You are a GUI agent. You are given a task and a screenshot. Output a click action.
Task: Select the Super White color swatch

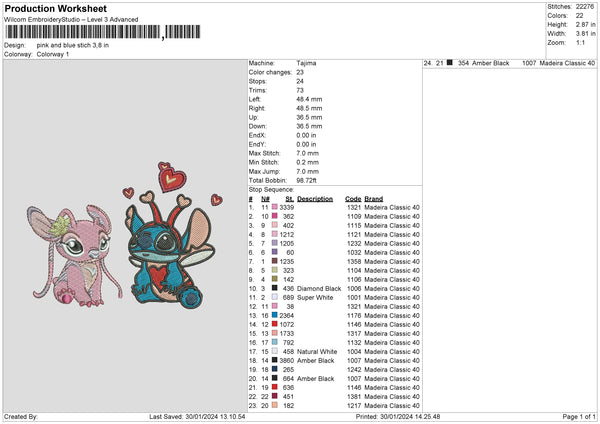(274, 297)
